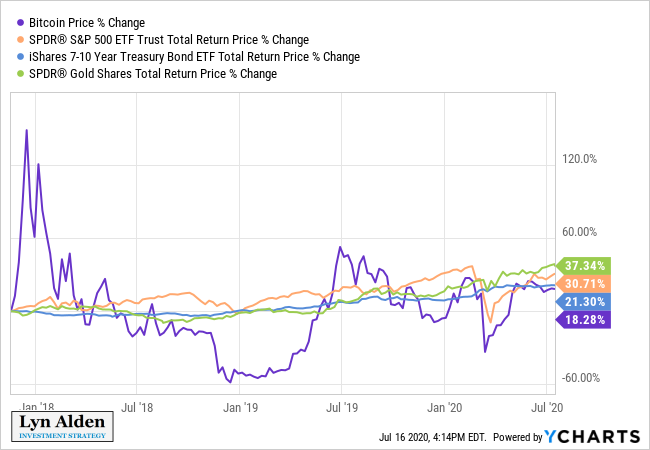
Task: Click the Lyn Alden Investment Strategy logo
Action: coord(62,426)
